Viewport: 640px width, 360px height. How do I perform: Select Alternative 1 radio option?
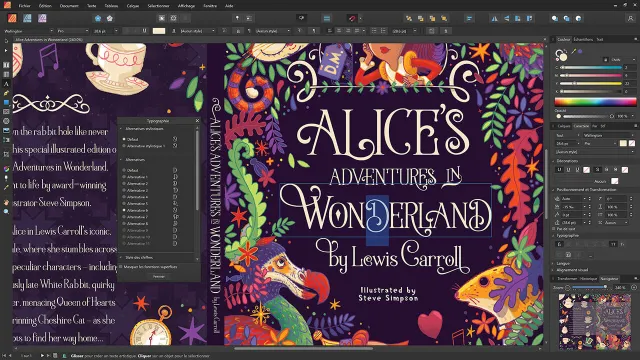[124, 177]
